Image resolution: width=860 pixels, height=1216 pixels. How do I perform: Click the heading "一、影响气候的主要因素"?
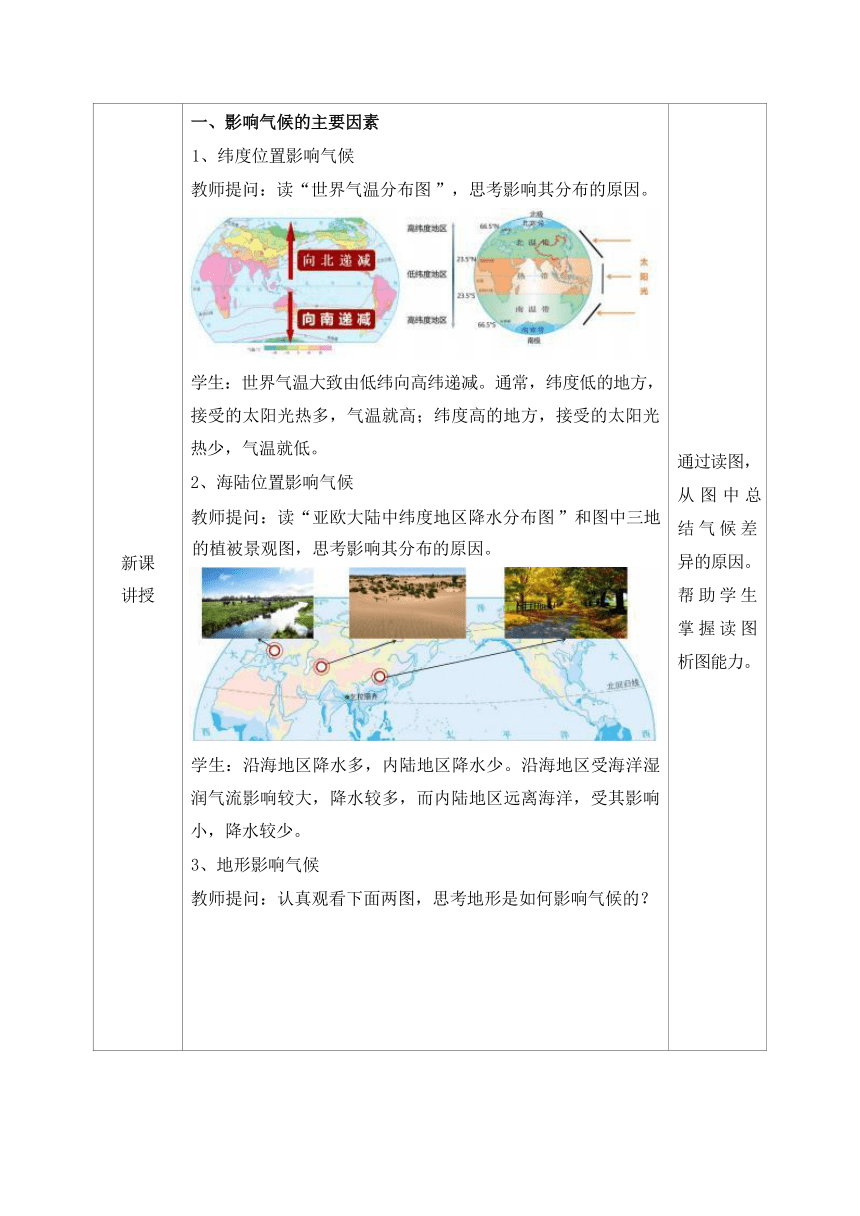285,123
